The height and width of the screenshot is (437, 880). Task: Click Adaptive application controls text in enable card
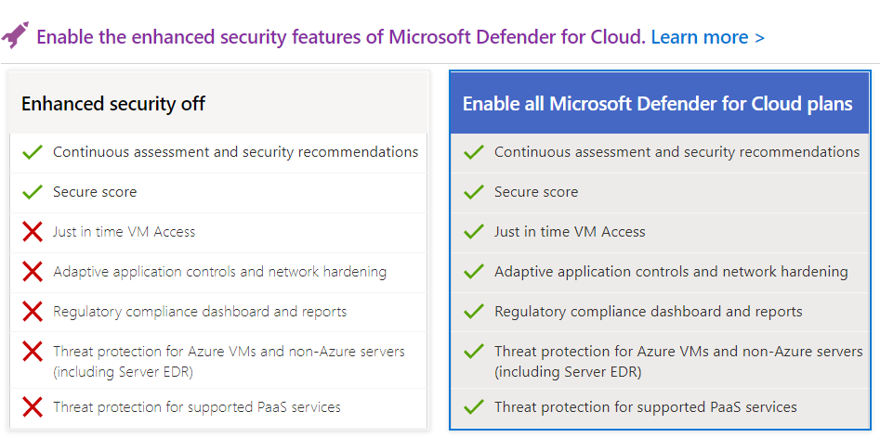click(671, 272)
